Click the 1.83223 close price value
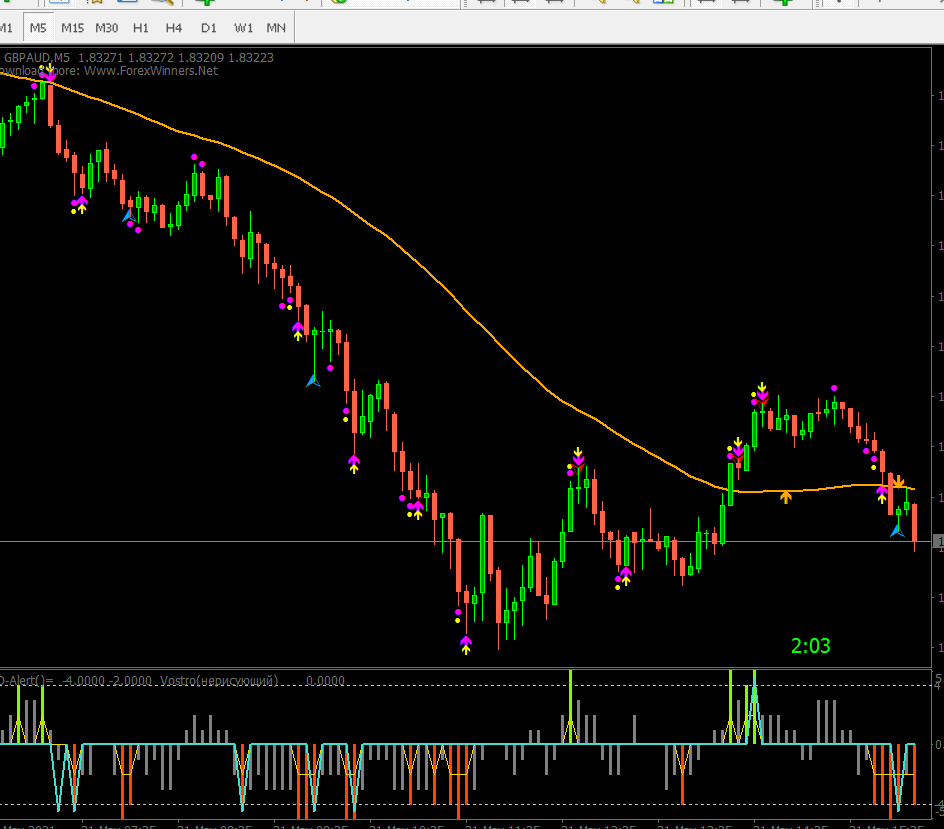 [x=250, y=58]
